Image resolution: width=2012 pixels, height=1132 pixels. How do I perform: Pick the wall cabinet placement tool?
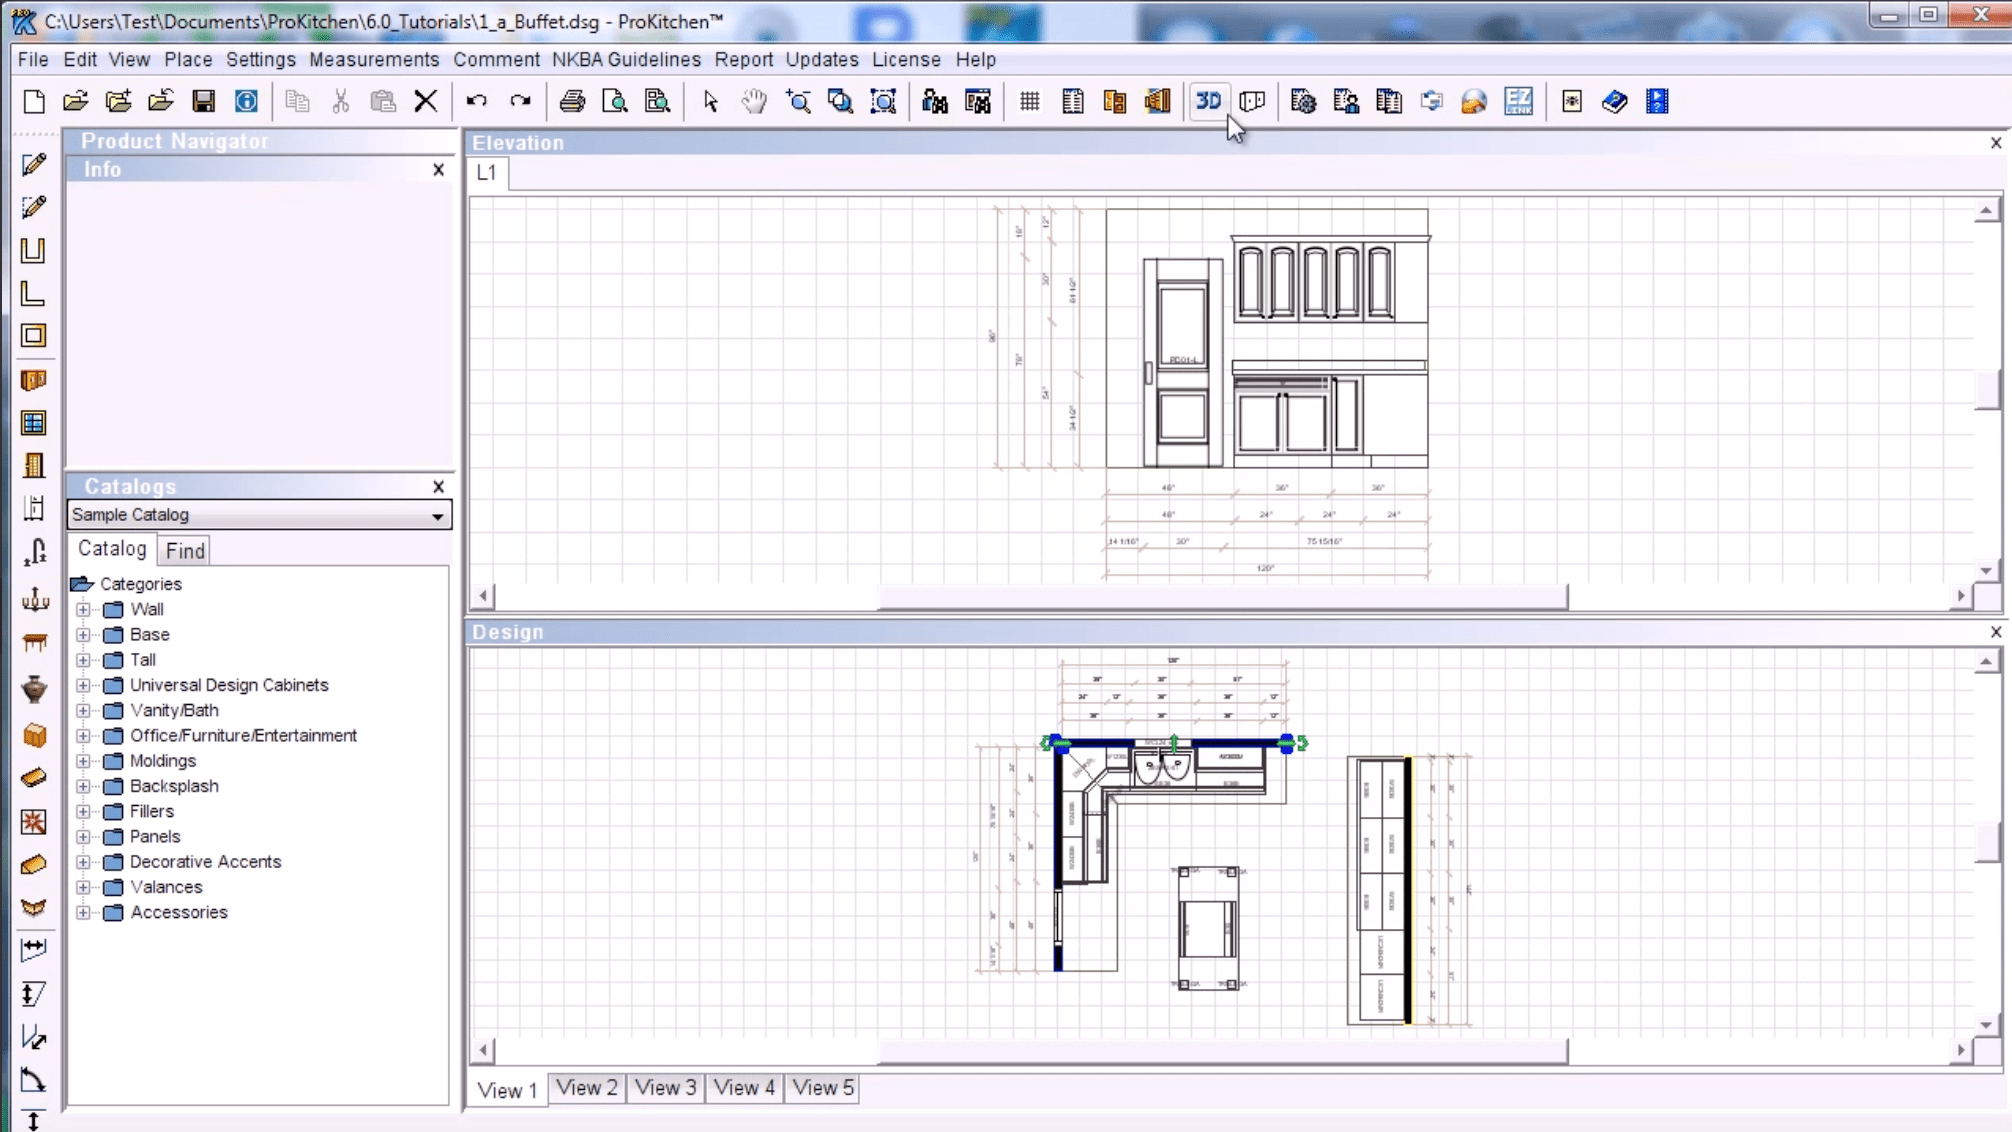(x=35, y=380)
